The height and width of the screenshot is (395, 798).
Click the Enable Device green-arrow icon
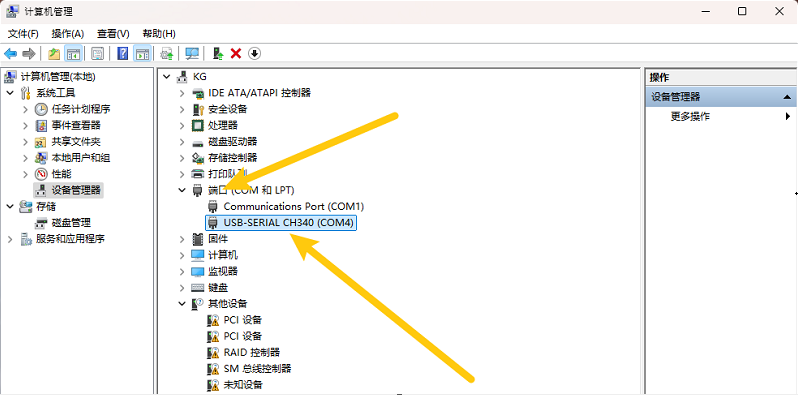pyautogui.click(x=218, y=53)
